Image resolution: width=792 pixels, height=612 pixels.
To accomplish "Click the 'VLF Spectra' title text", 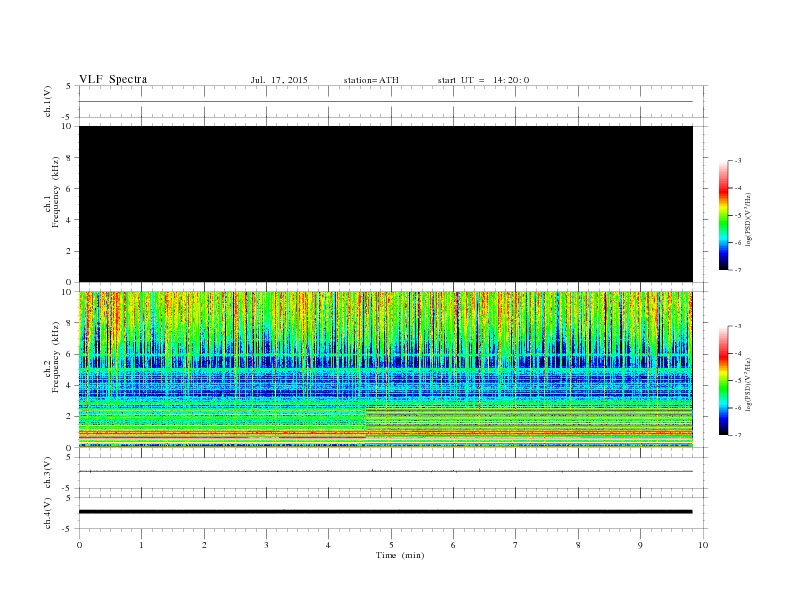I will click(113, 79).
